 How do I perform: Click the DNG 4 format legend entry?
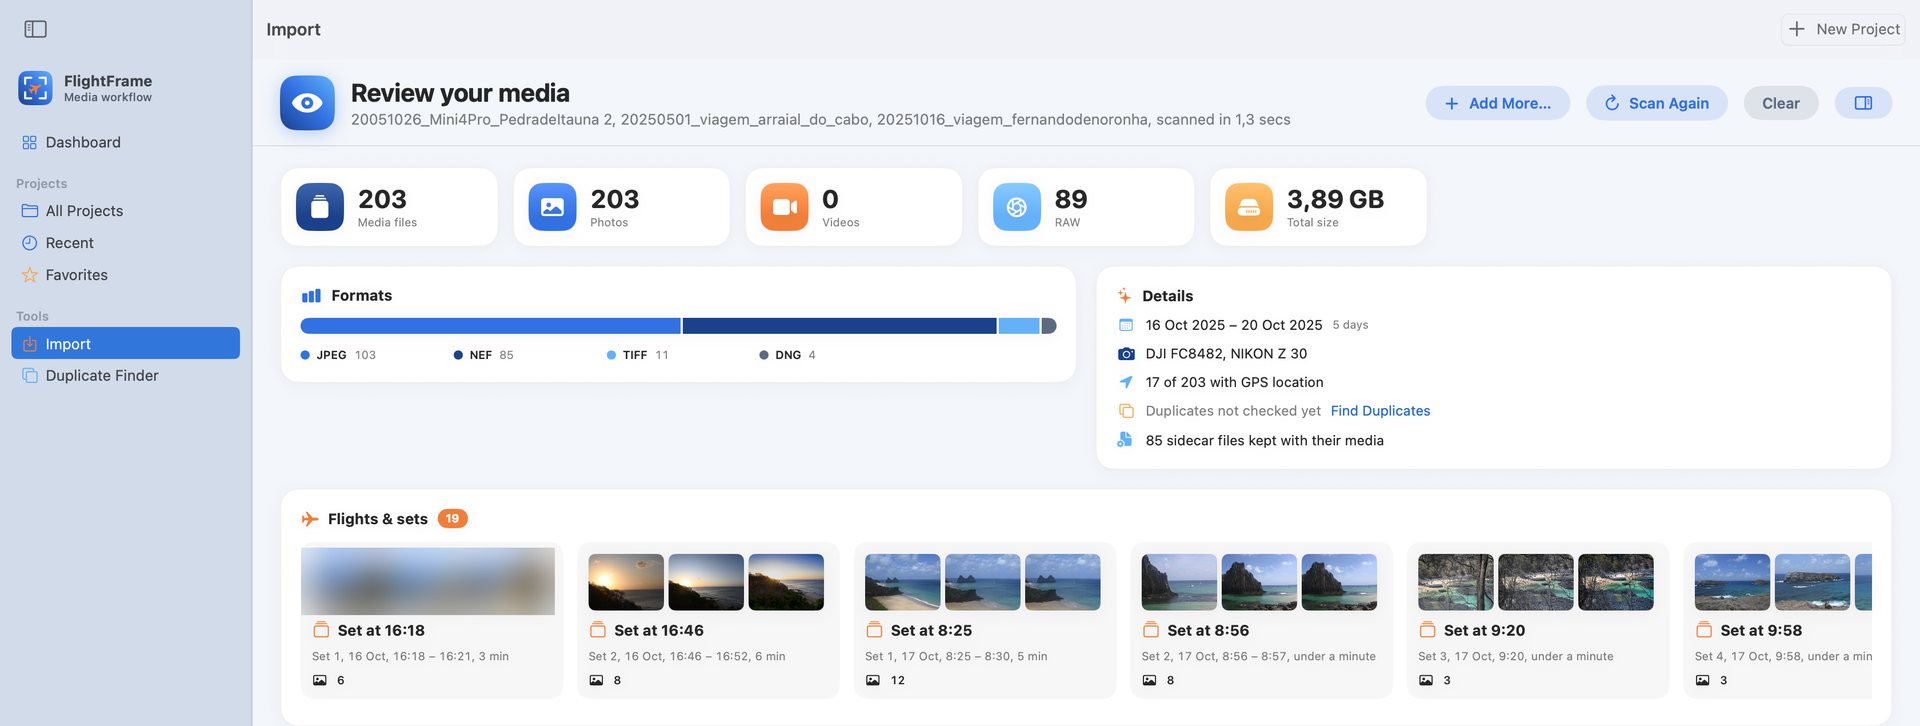click(788, 355)
